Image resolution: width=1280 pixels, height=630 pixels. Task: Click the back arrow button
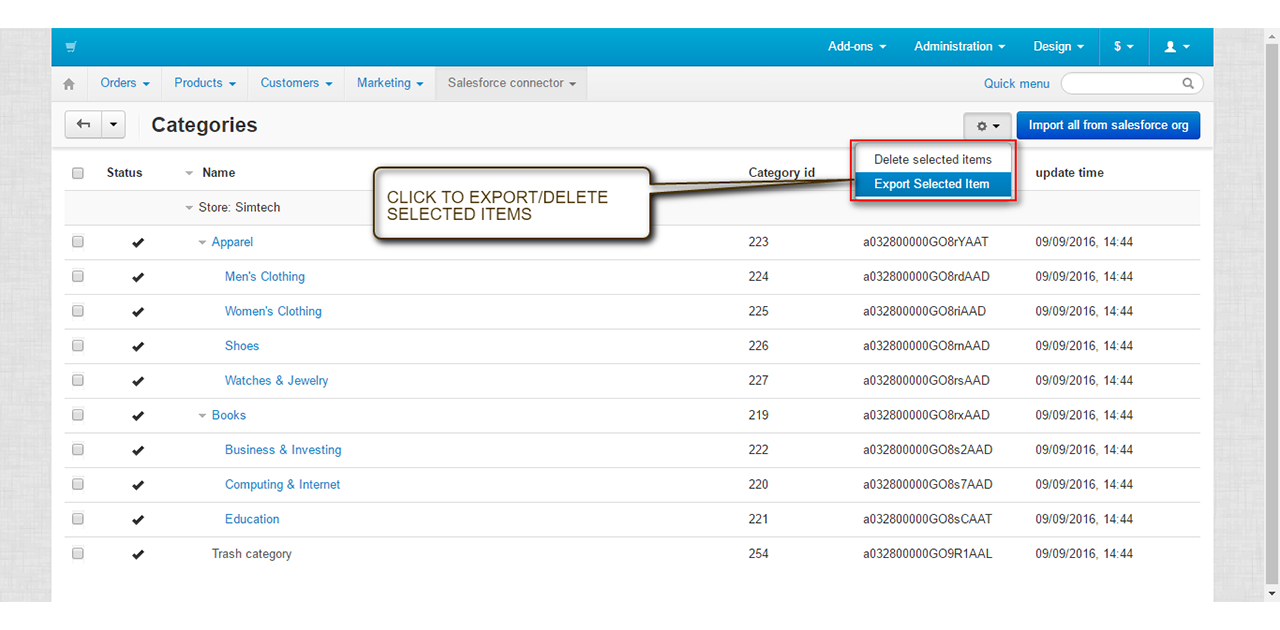83,125
